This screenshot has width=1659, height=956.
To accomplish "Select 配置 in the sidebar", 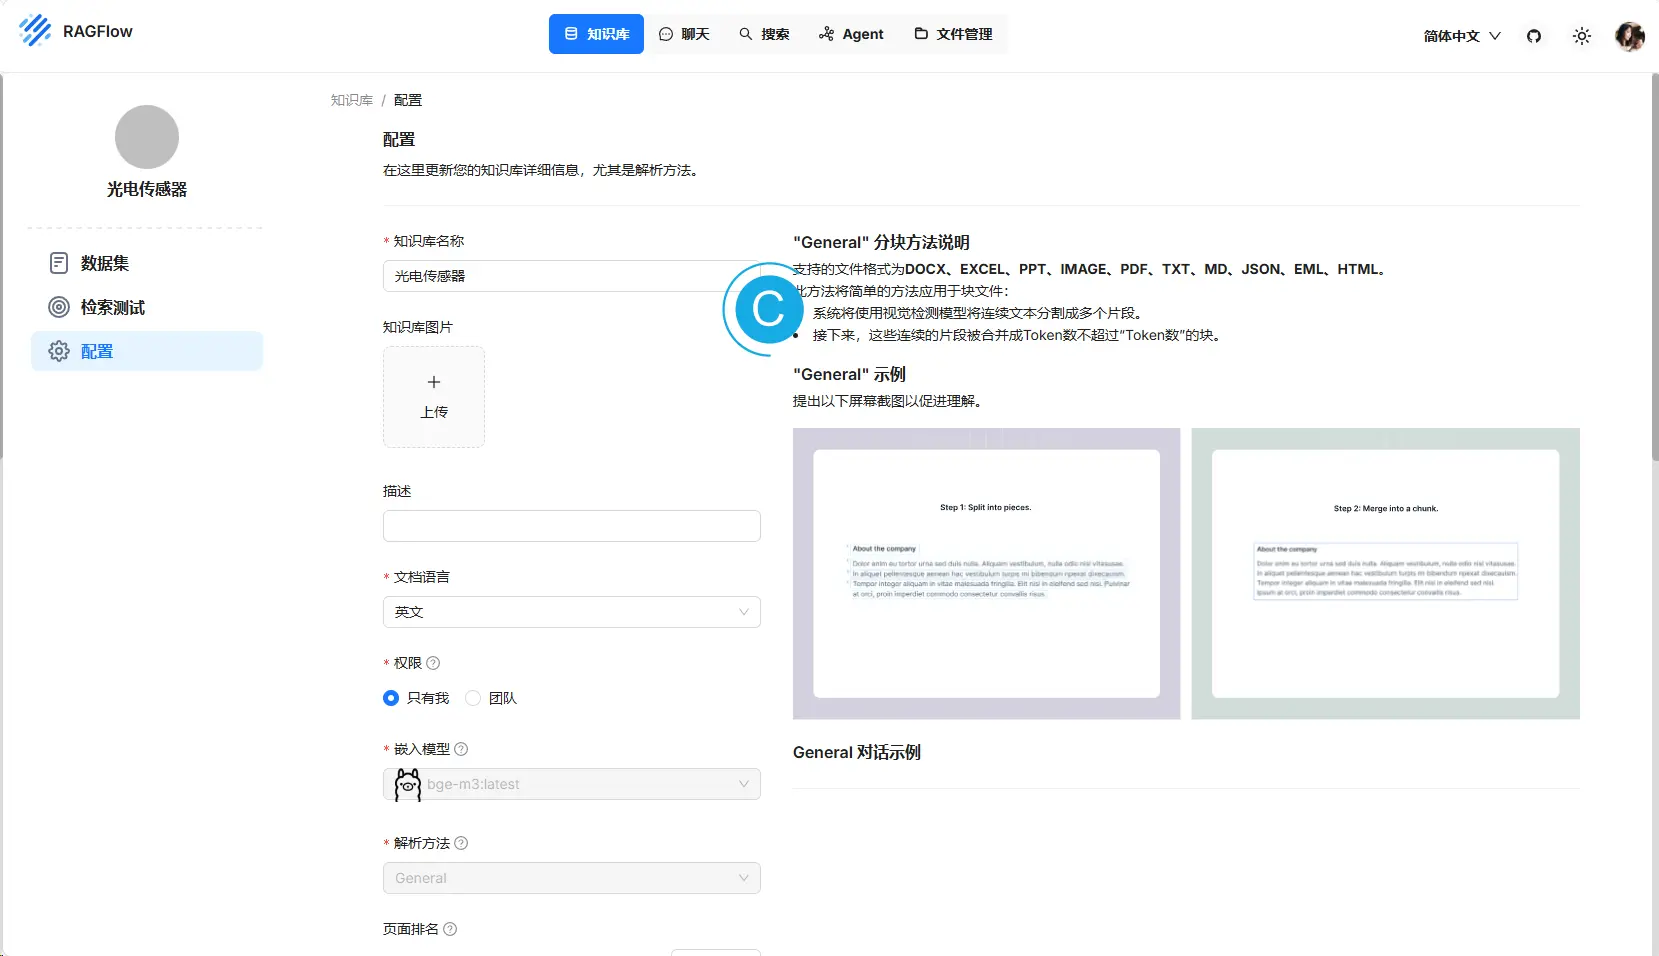I will click(147, 351).
